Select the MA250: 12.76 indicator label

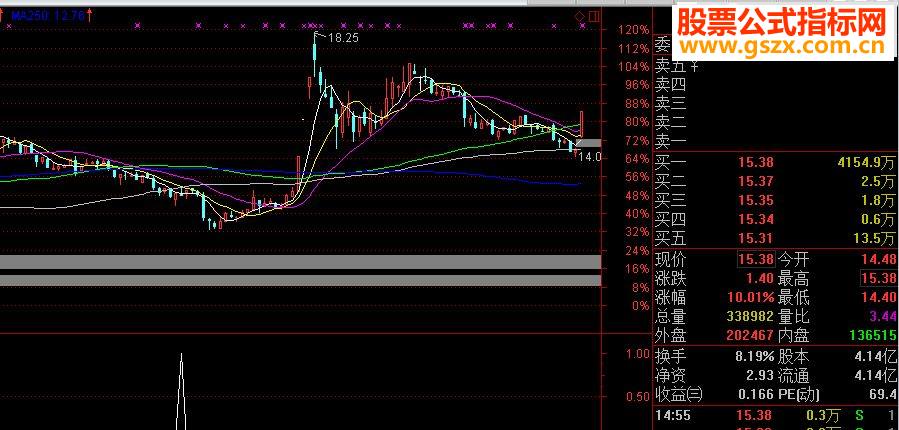[x=48, y=16]
